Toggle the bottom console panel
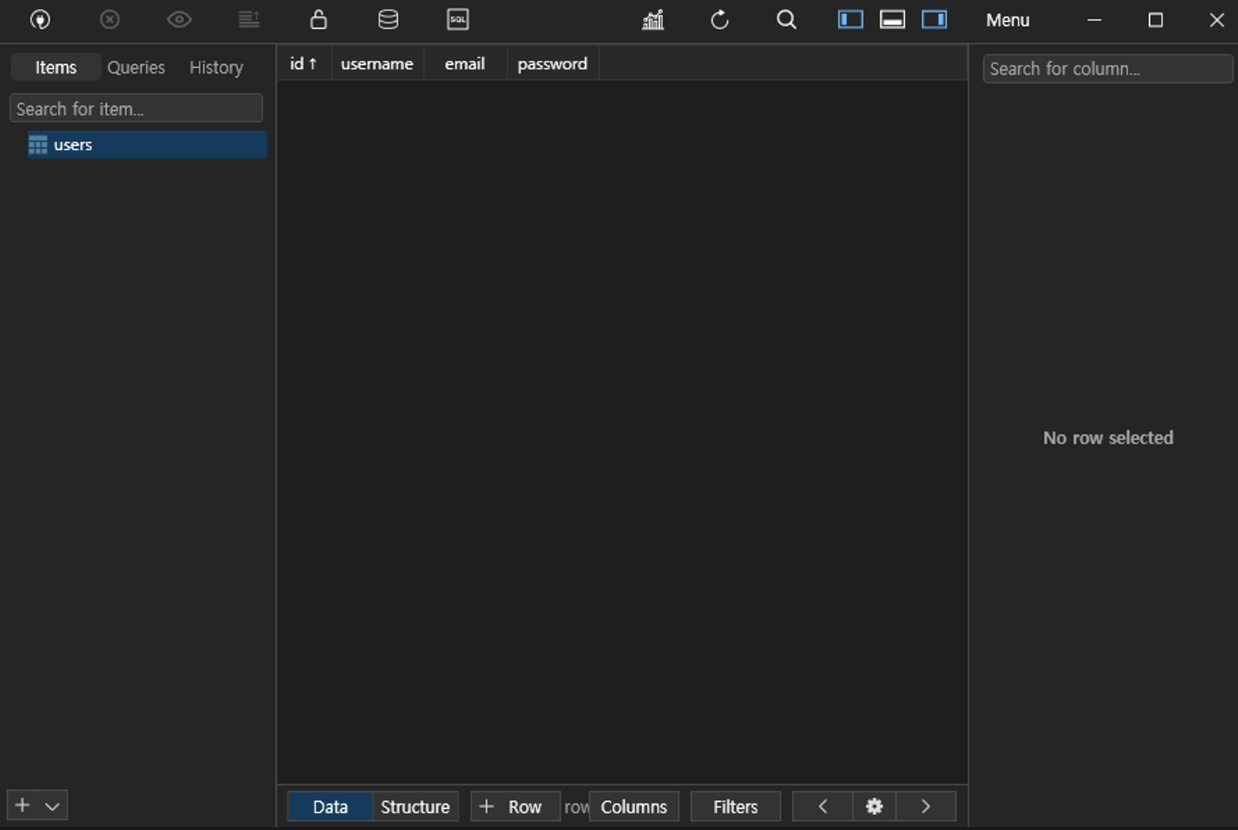 (x=892, y=20)
